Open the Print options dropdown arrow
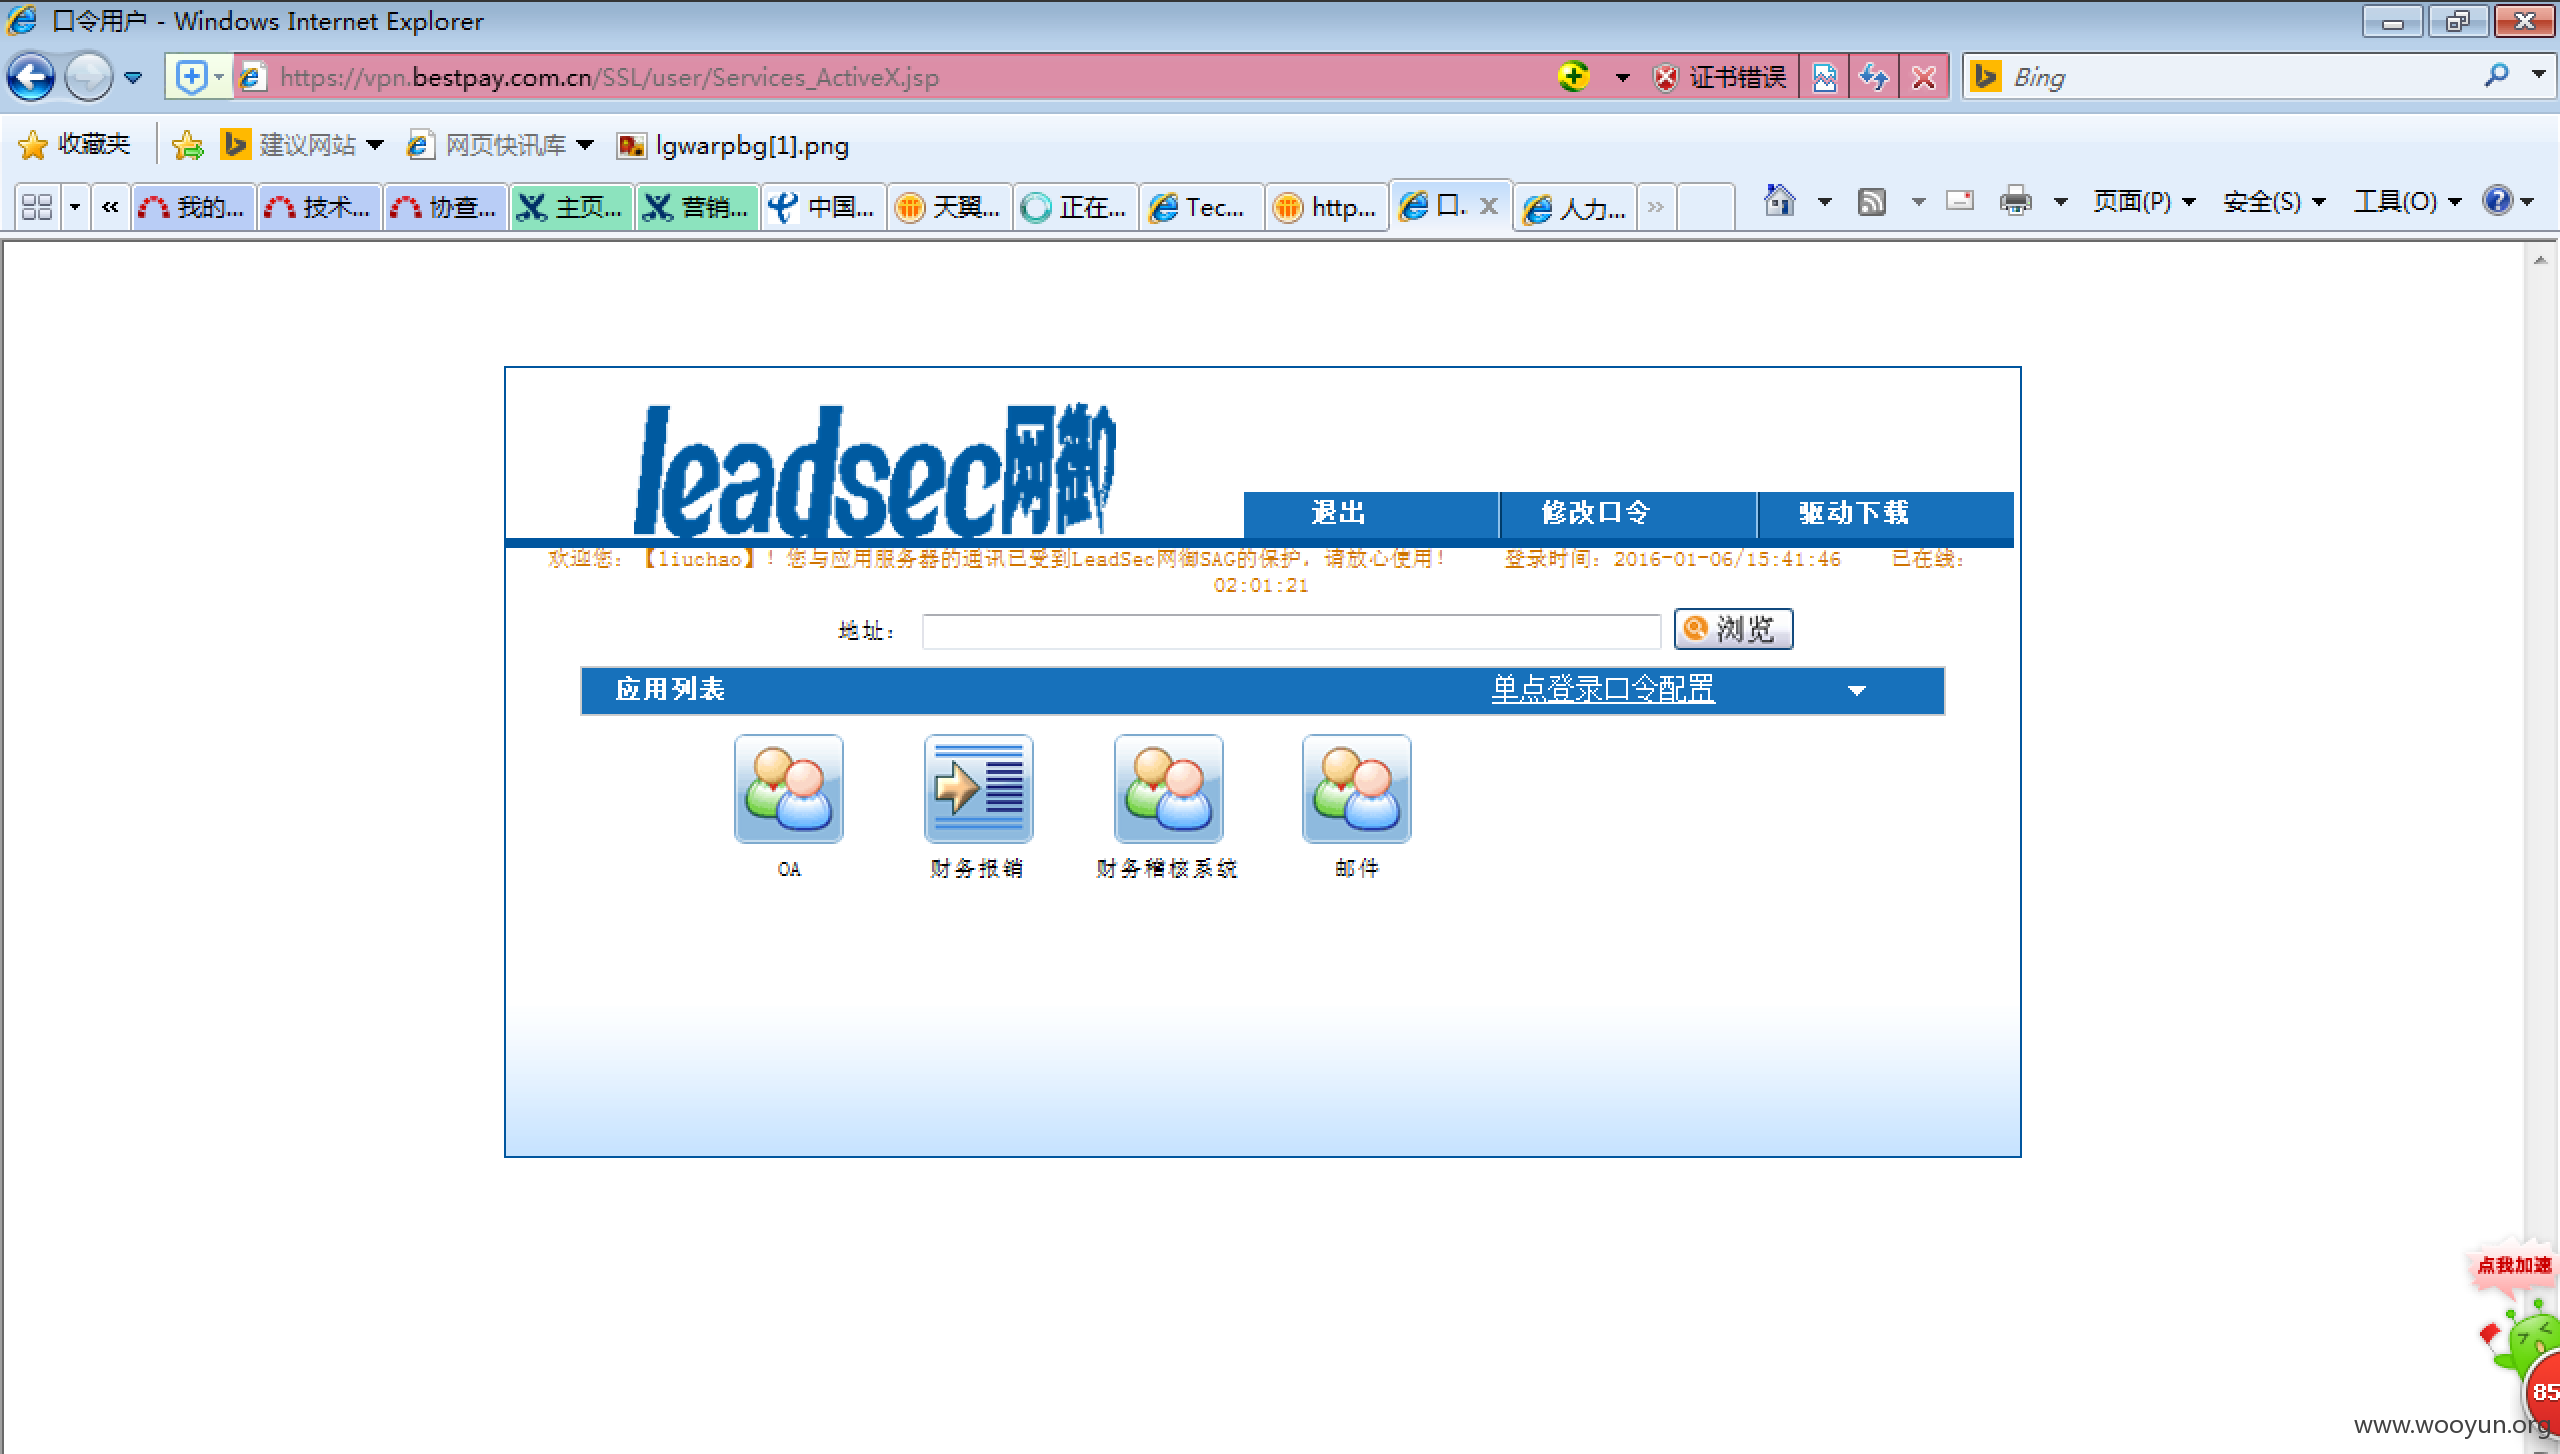The height and width of the screenshot is (1454, 2560). 2060,202
